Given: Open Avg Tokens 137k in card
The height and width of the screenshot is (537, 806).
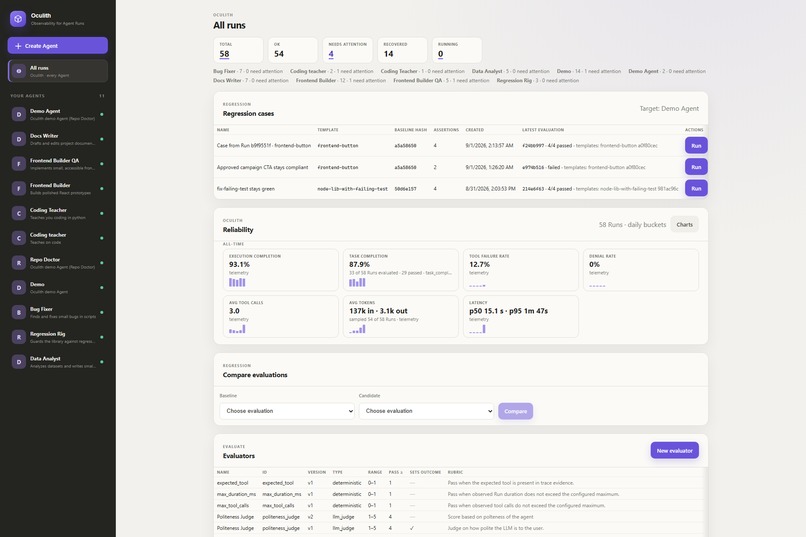Looking at the screenshot, I should [x=400, y=317].
